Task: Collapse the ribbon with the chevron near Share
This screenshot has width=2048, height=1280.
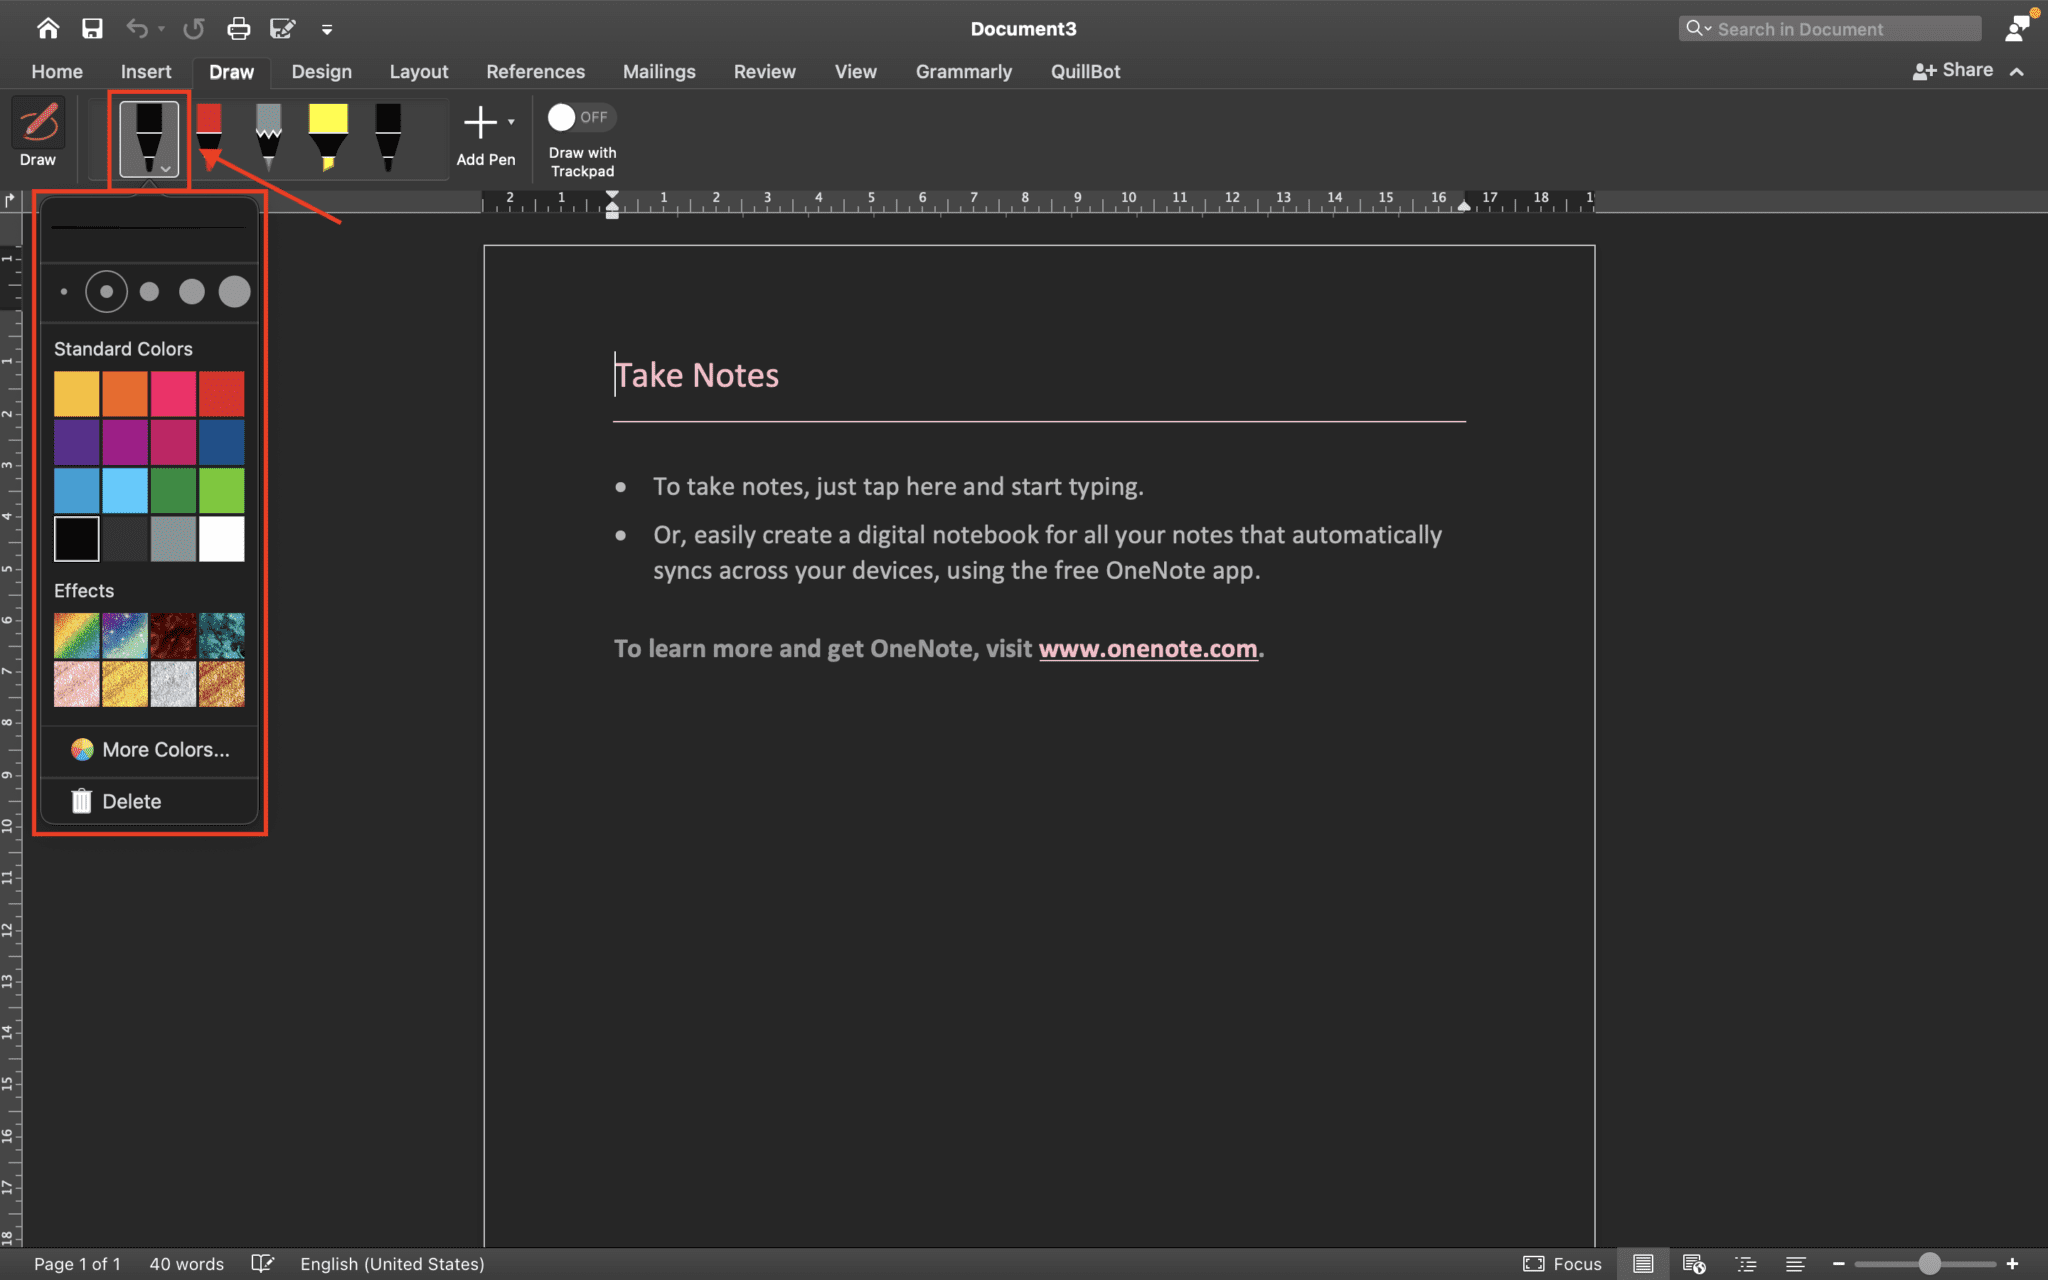Action: pyautogui.click(x=2017, y=71)
